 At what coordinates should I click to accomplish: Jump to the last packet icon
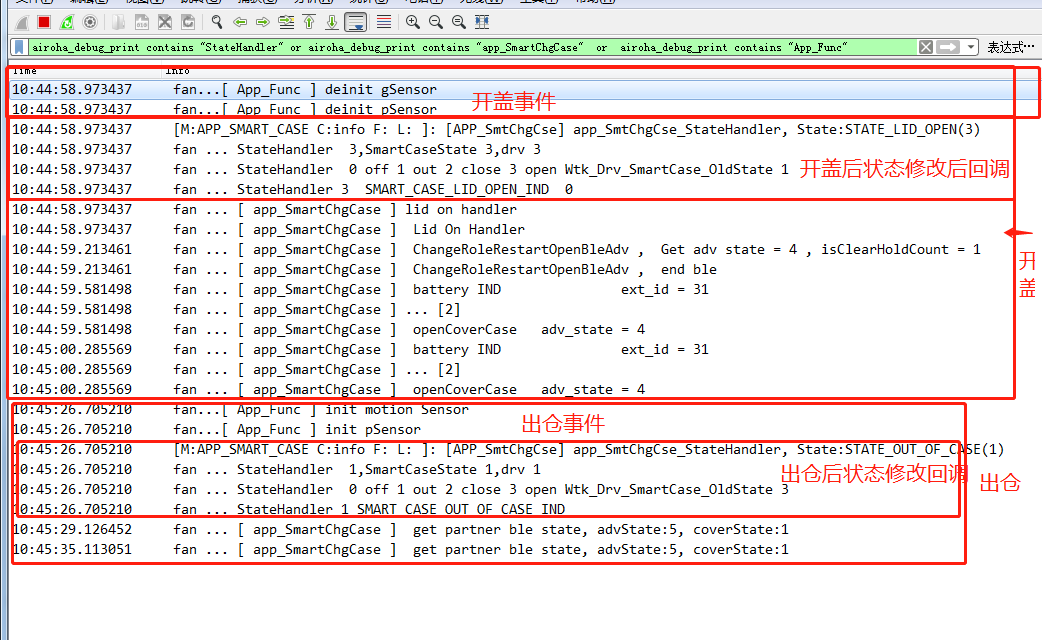(332, 23)
